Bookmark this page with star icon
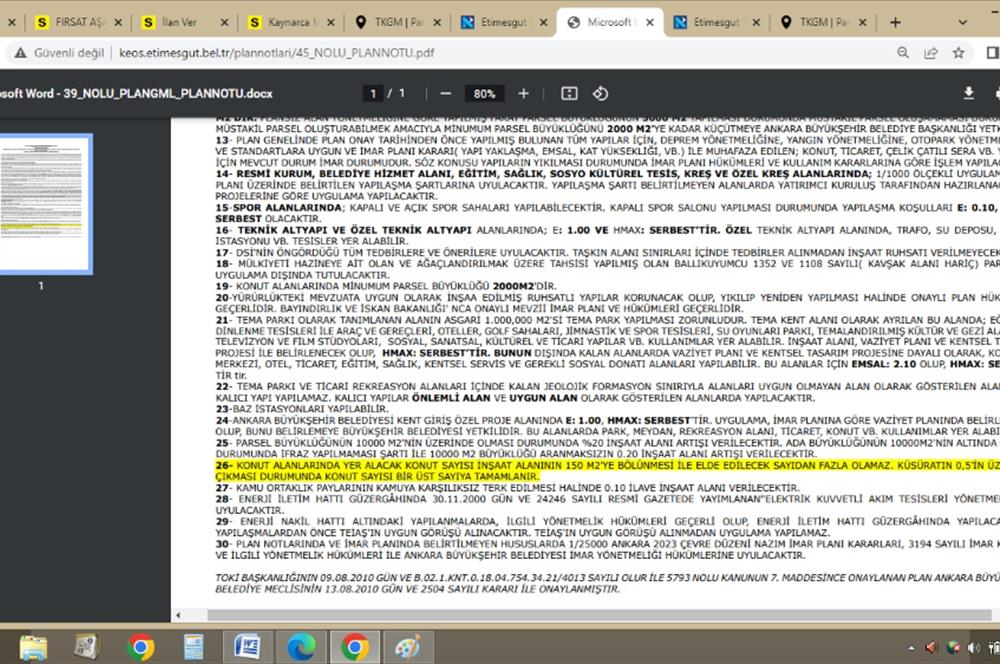Viewport: 1000px width, 664px height. click(x=958, y=53)
